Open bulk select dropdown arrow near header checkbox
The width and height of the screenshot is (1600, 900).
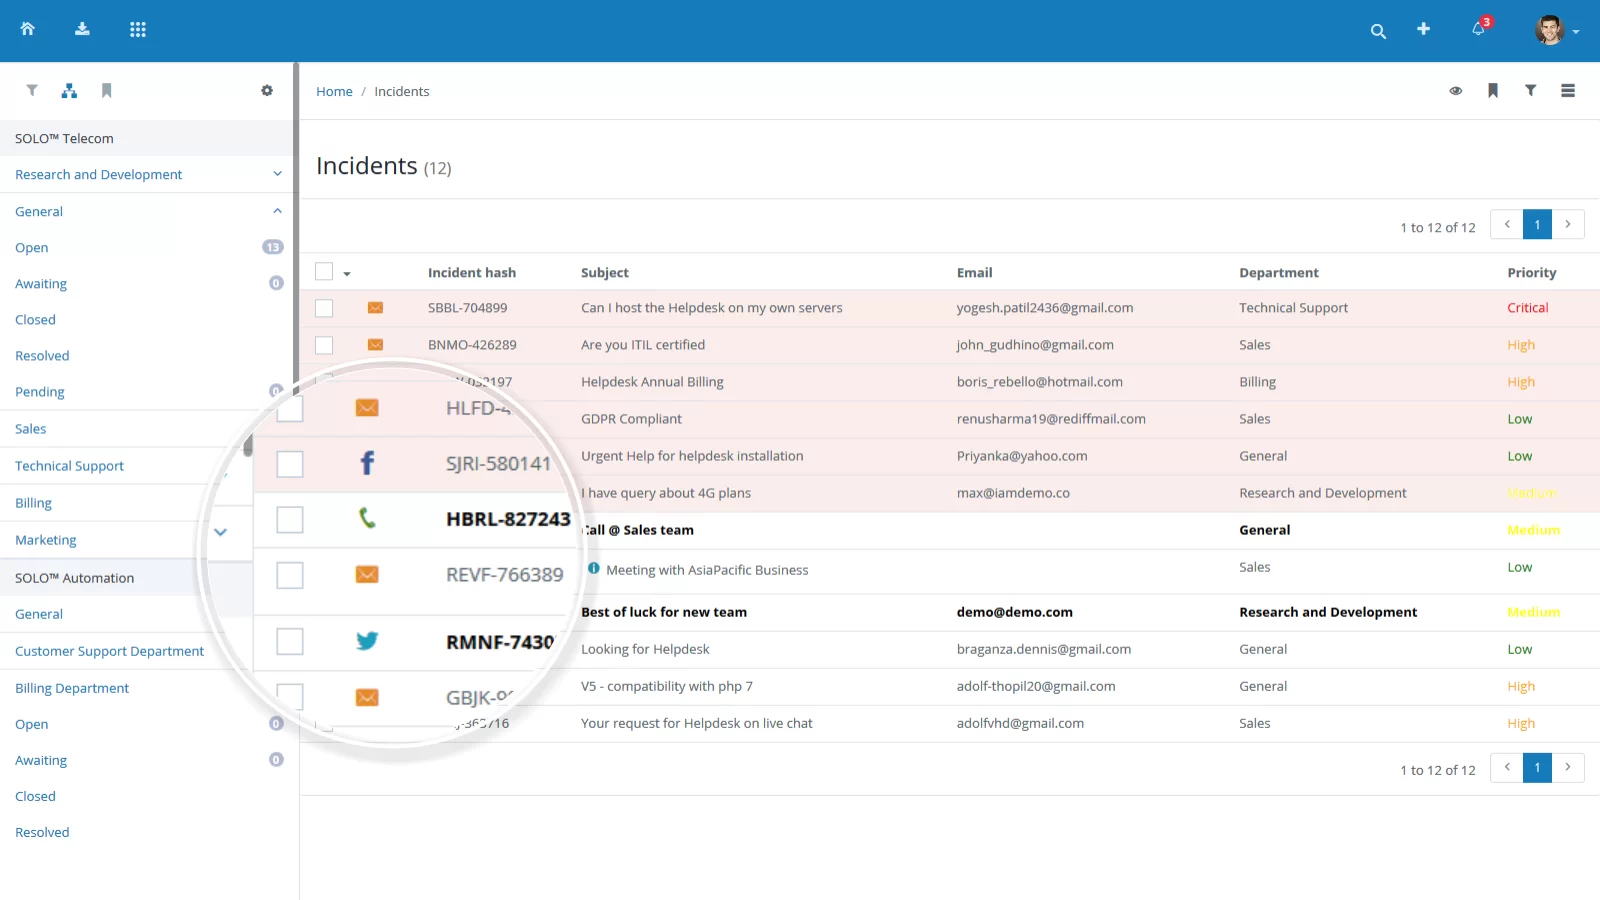(x=347, y=273)
